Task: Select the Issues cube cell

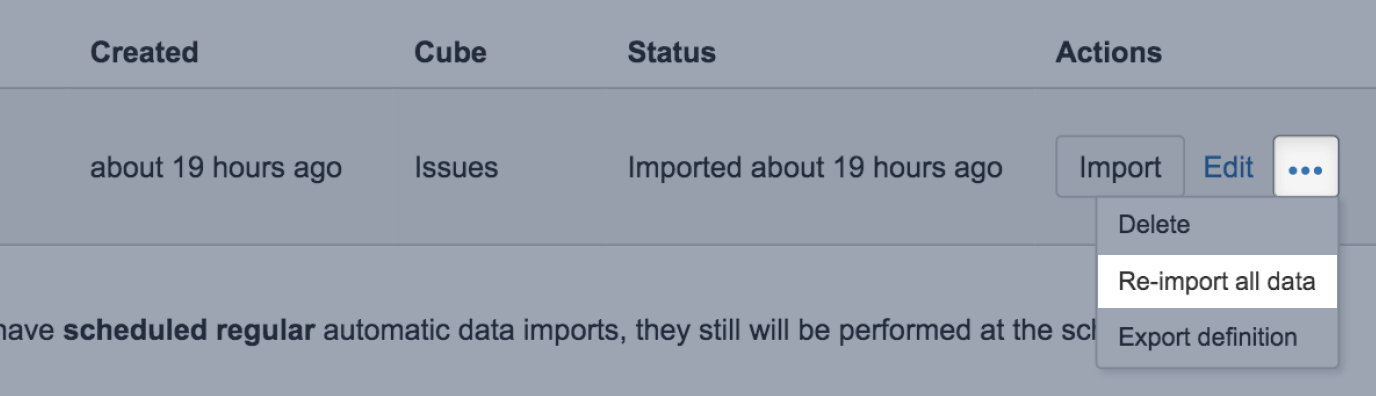Action: point(456,168)
